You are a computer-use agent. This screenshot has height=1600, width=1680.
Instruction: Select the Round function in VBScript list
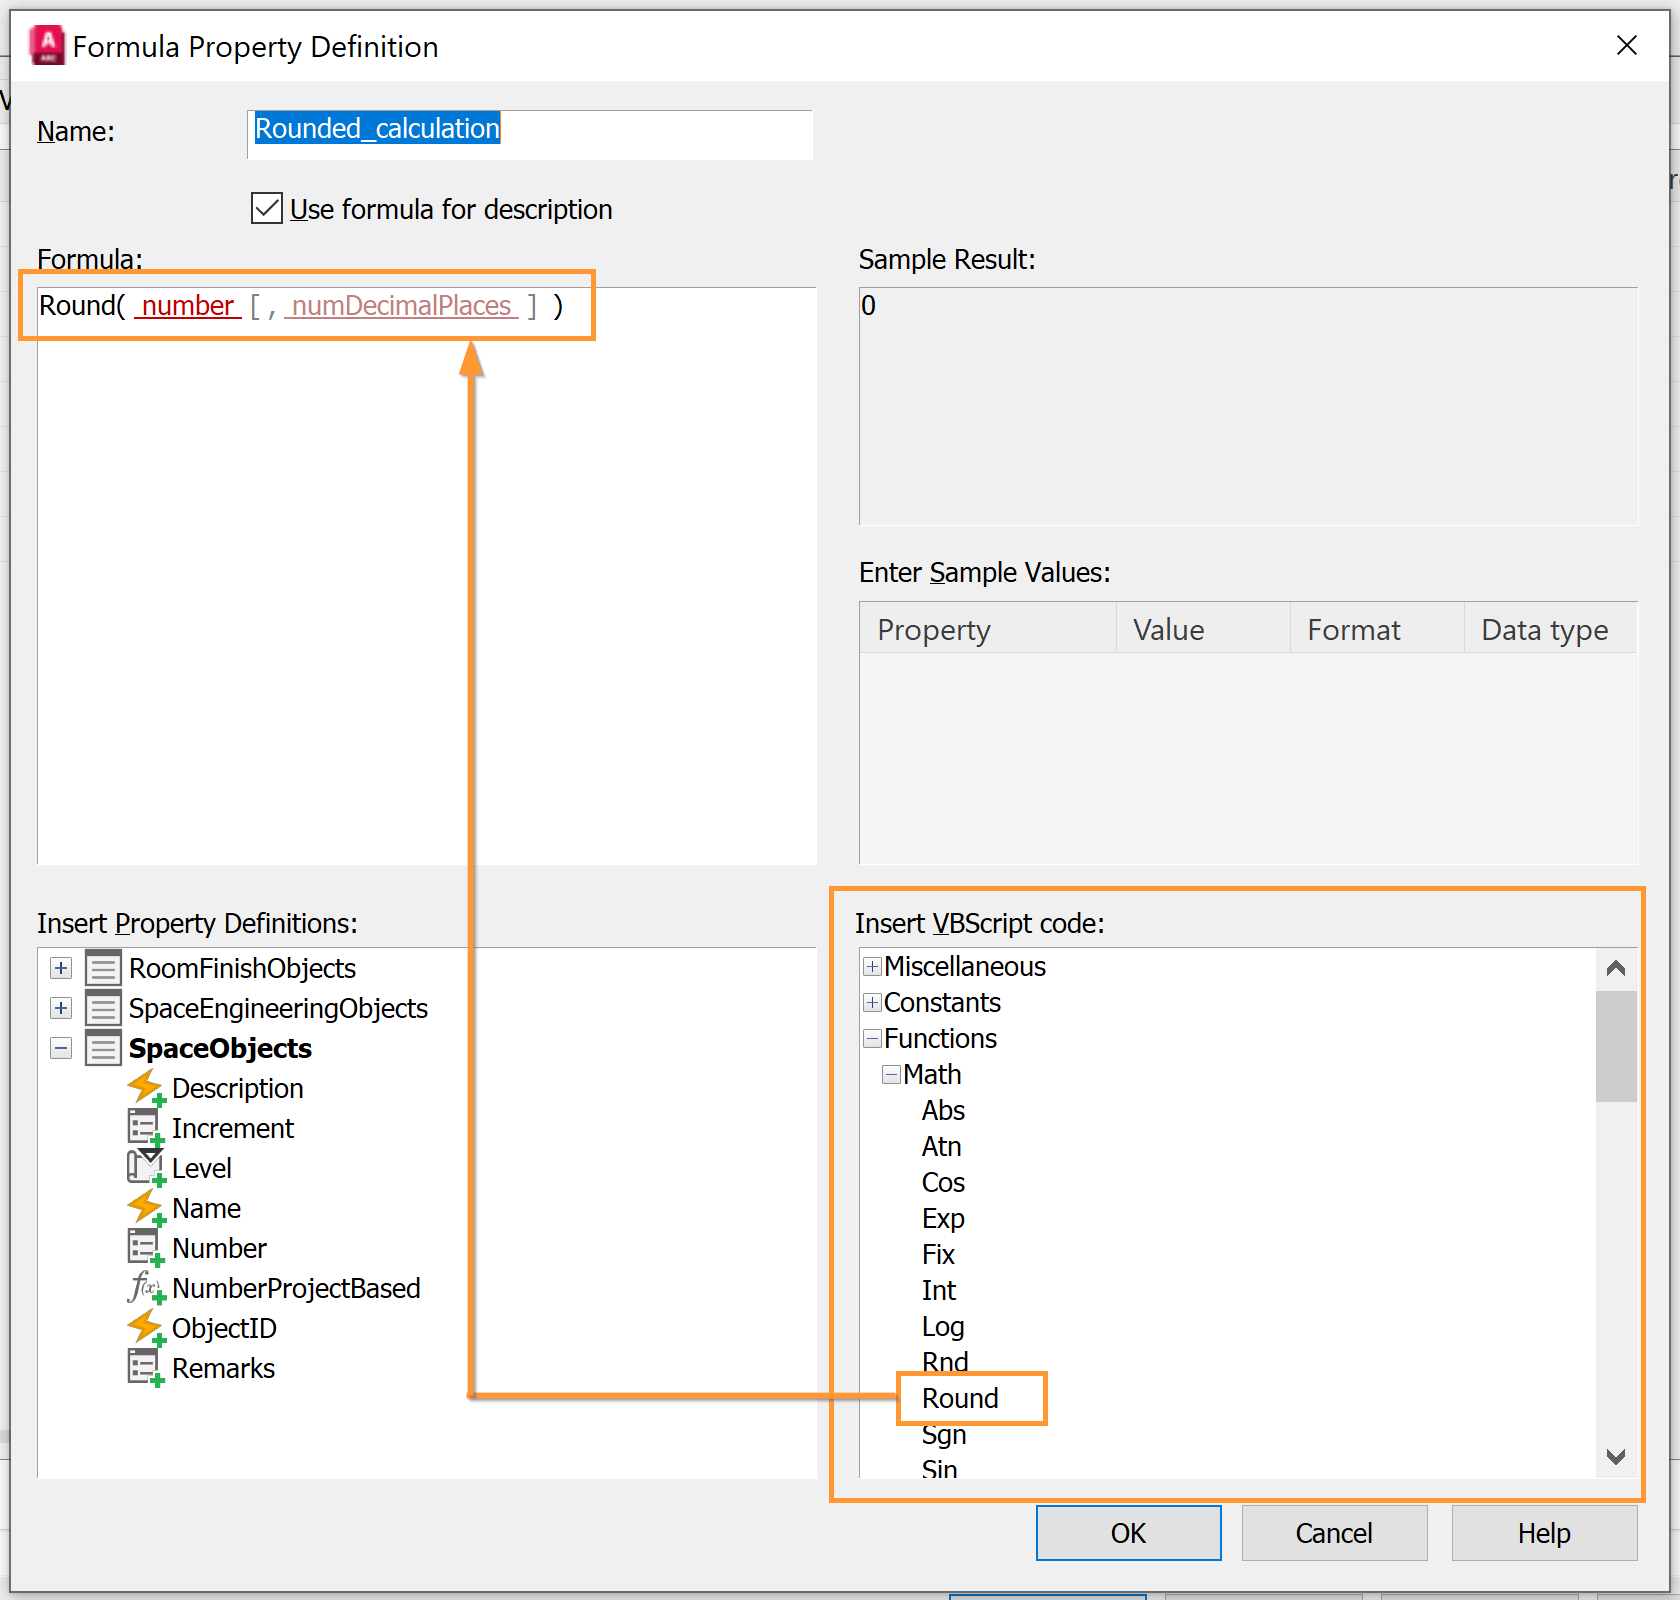pyautogui.click(x=961, y=1398)
